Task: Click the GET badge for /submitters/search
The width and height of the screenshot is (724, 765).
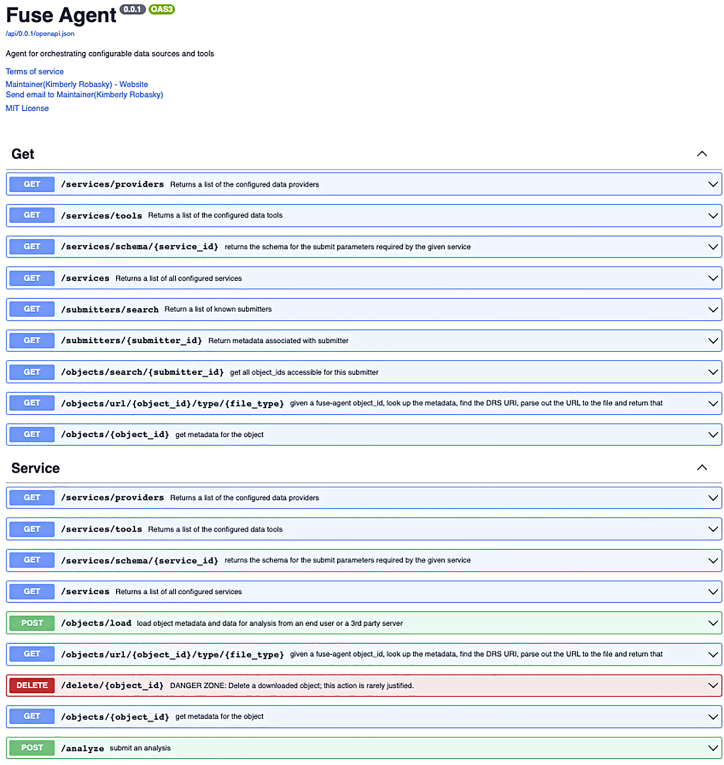Action: 31,309
